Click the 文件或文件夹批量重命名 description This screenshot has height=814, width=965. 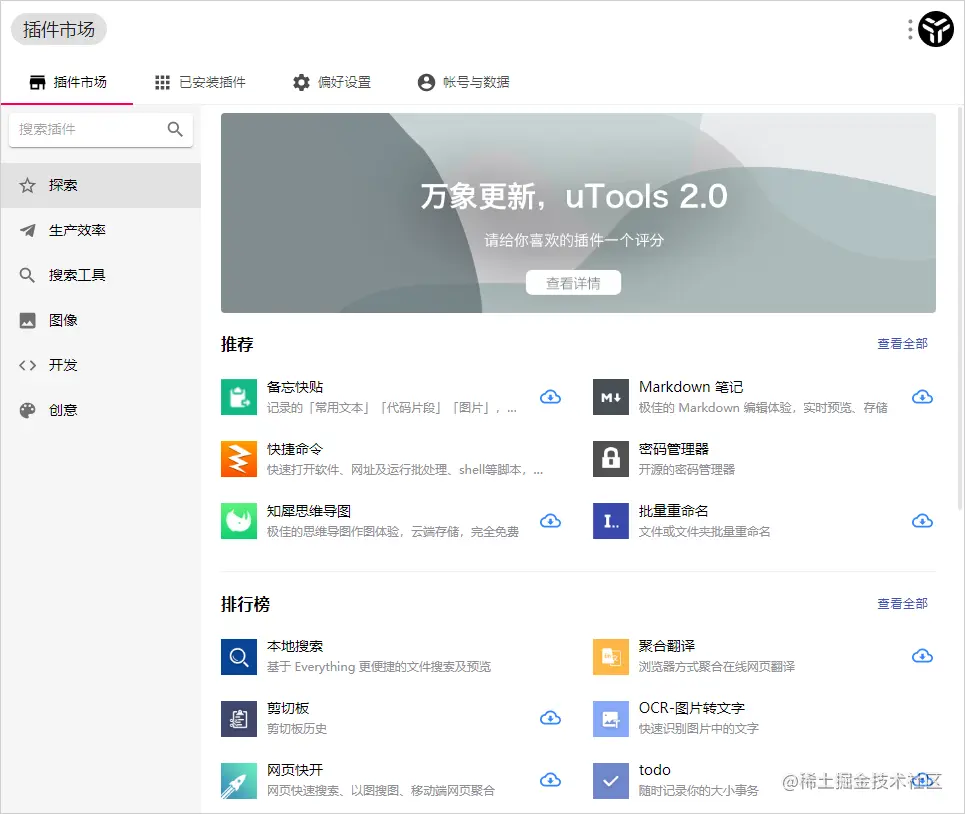704,532
